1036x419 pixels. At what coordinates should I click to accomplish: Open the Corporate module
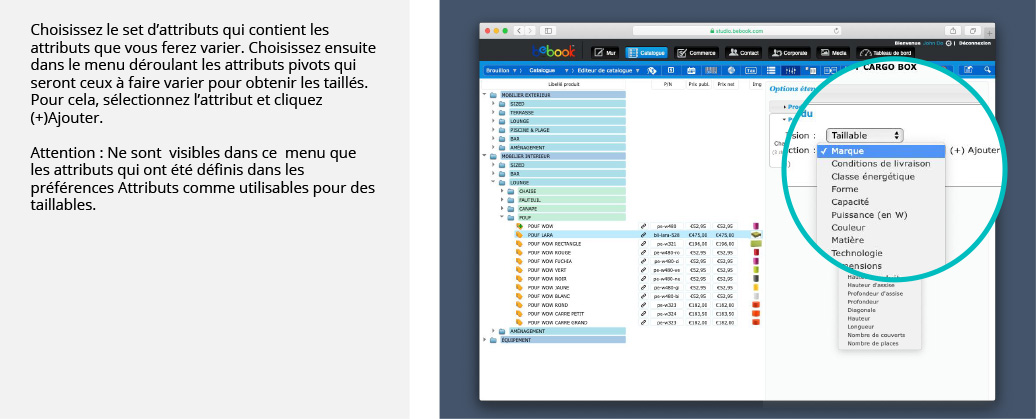(x=789, y=52)
